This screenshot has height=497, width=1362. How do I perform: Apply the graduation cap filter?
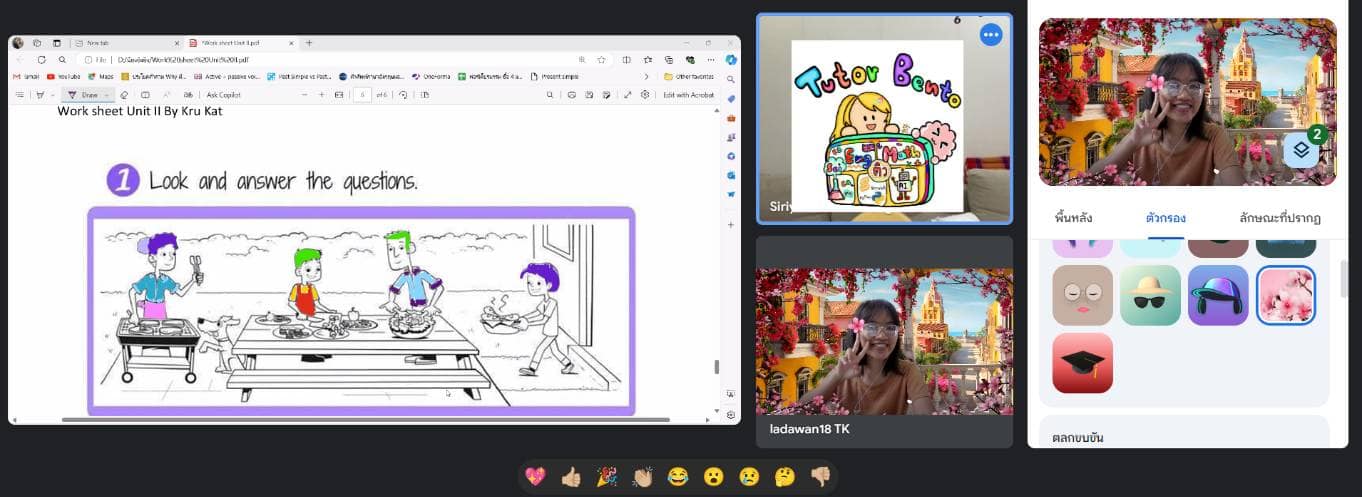tap(1082, 363)
